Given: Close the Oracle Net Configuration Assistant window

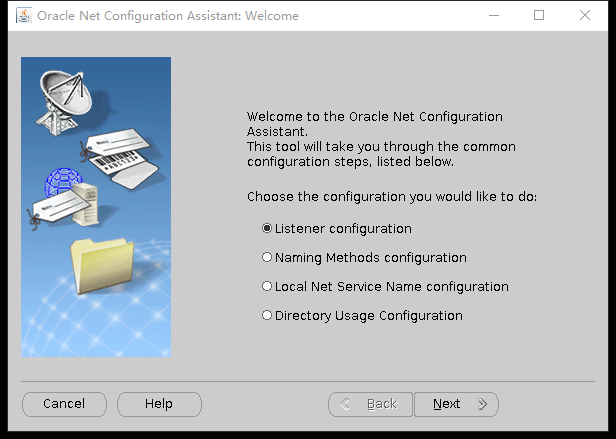Looking at the screenshot, I should [585, 15].
